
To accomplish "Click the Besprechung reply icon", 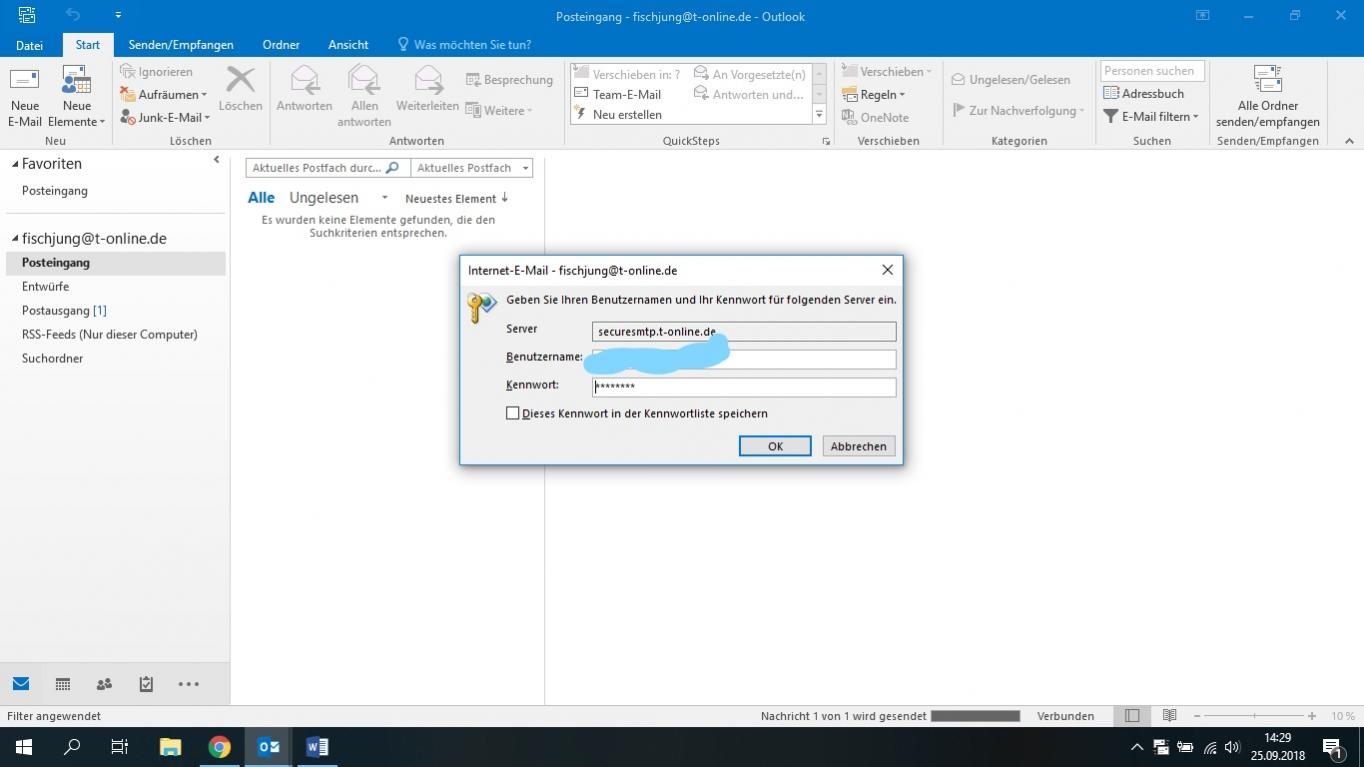I will [x=474, y=80].
